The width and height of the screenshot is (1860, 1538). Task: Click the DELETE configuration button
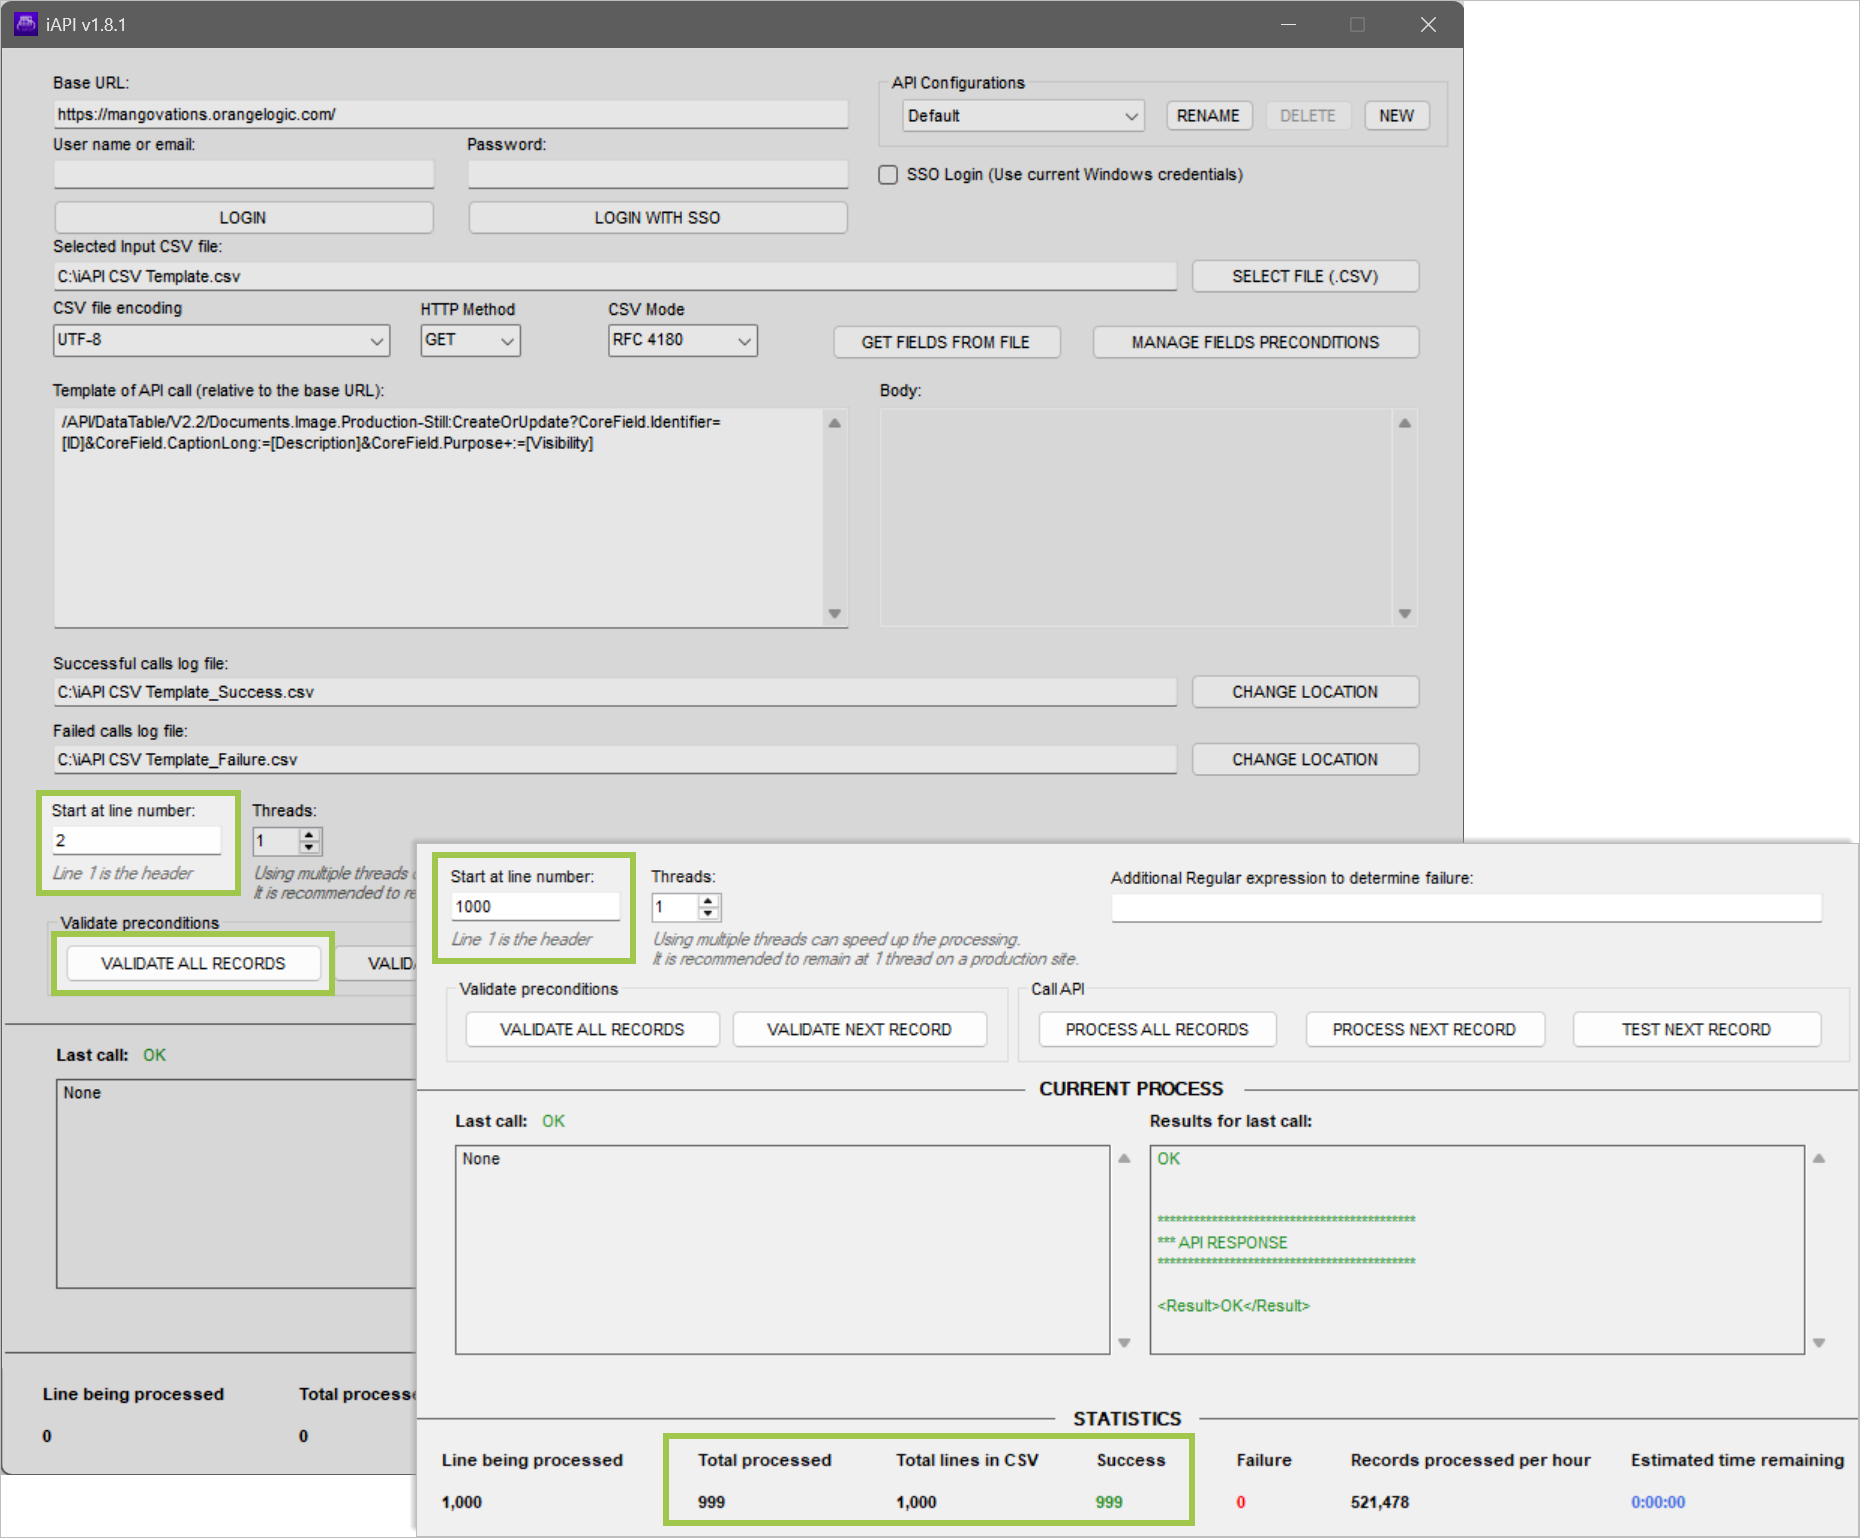pyautogui.click(x=1308, y=116)
